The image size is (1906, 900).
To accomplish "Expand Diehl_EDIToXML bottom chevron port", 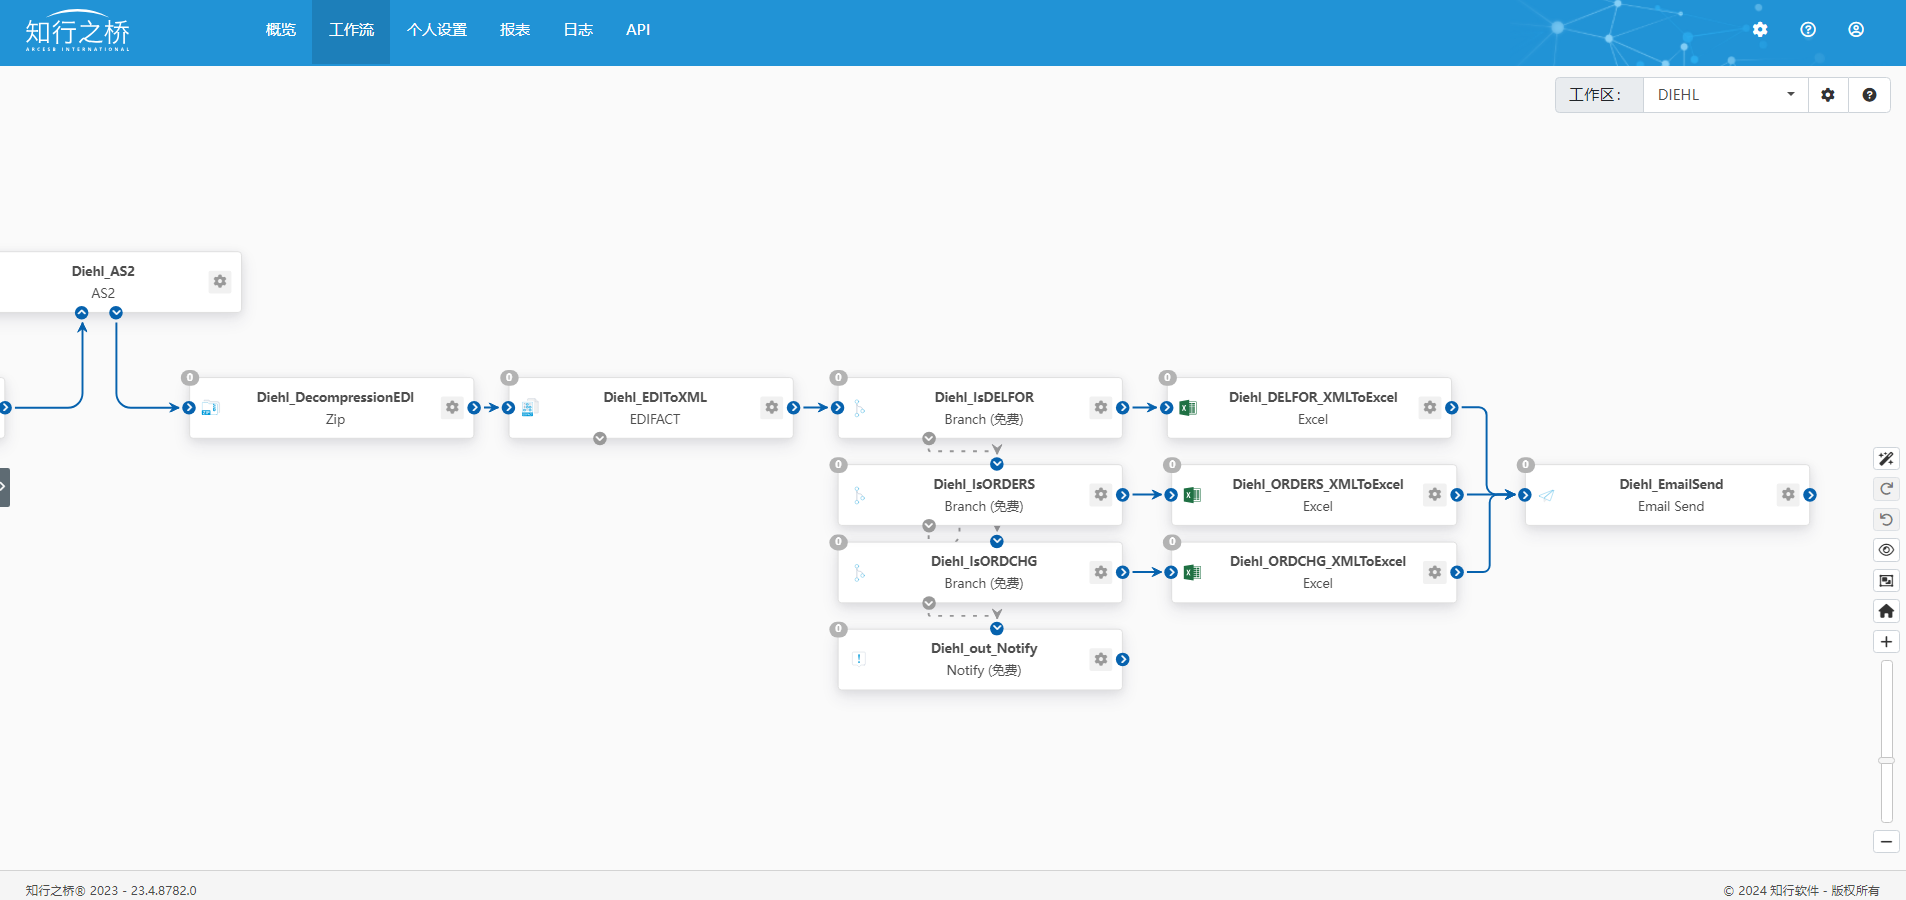I will point(600,439).
